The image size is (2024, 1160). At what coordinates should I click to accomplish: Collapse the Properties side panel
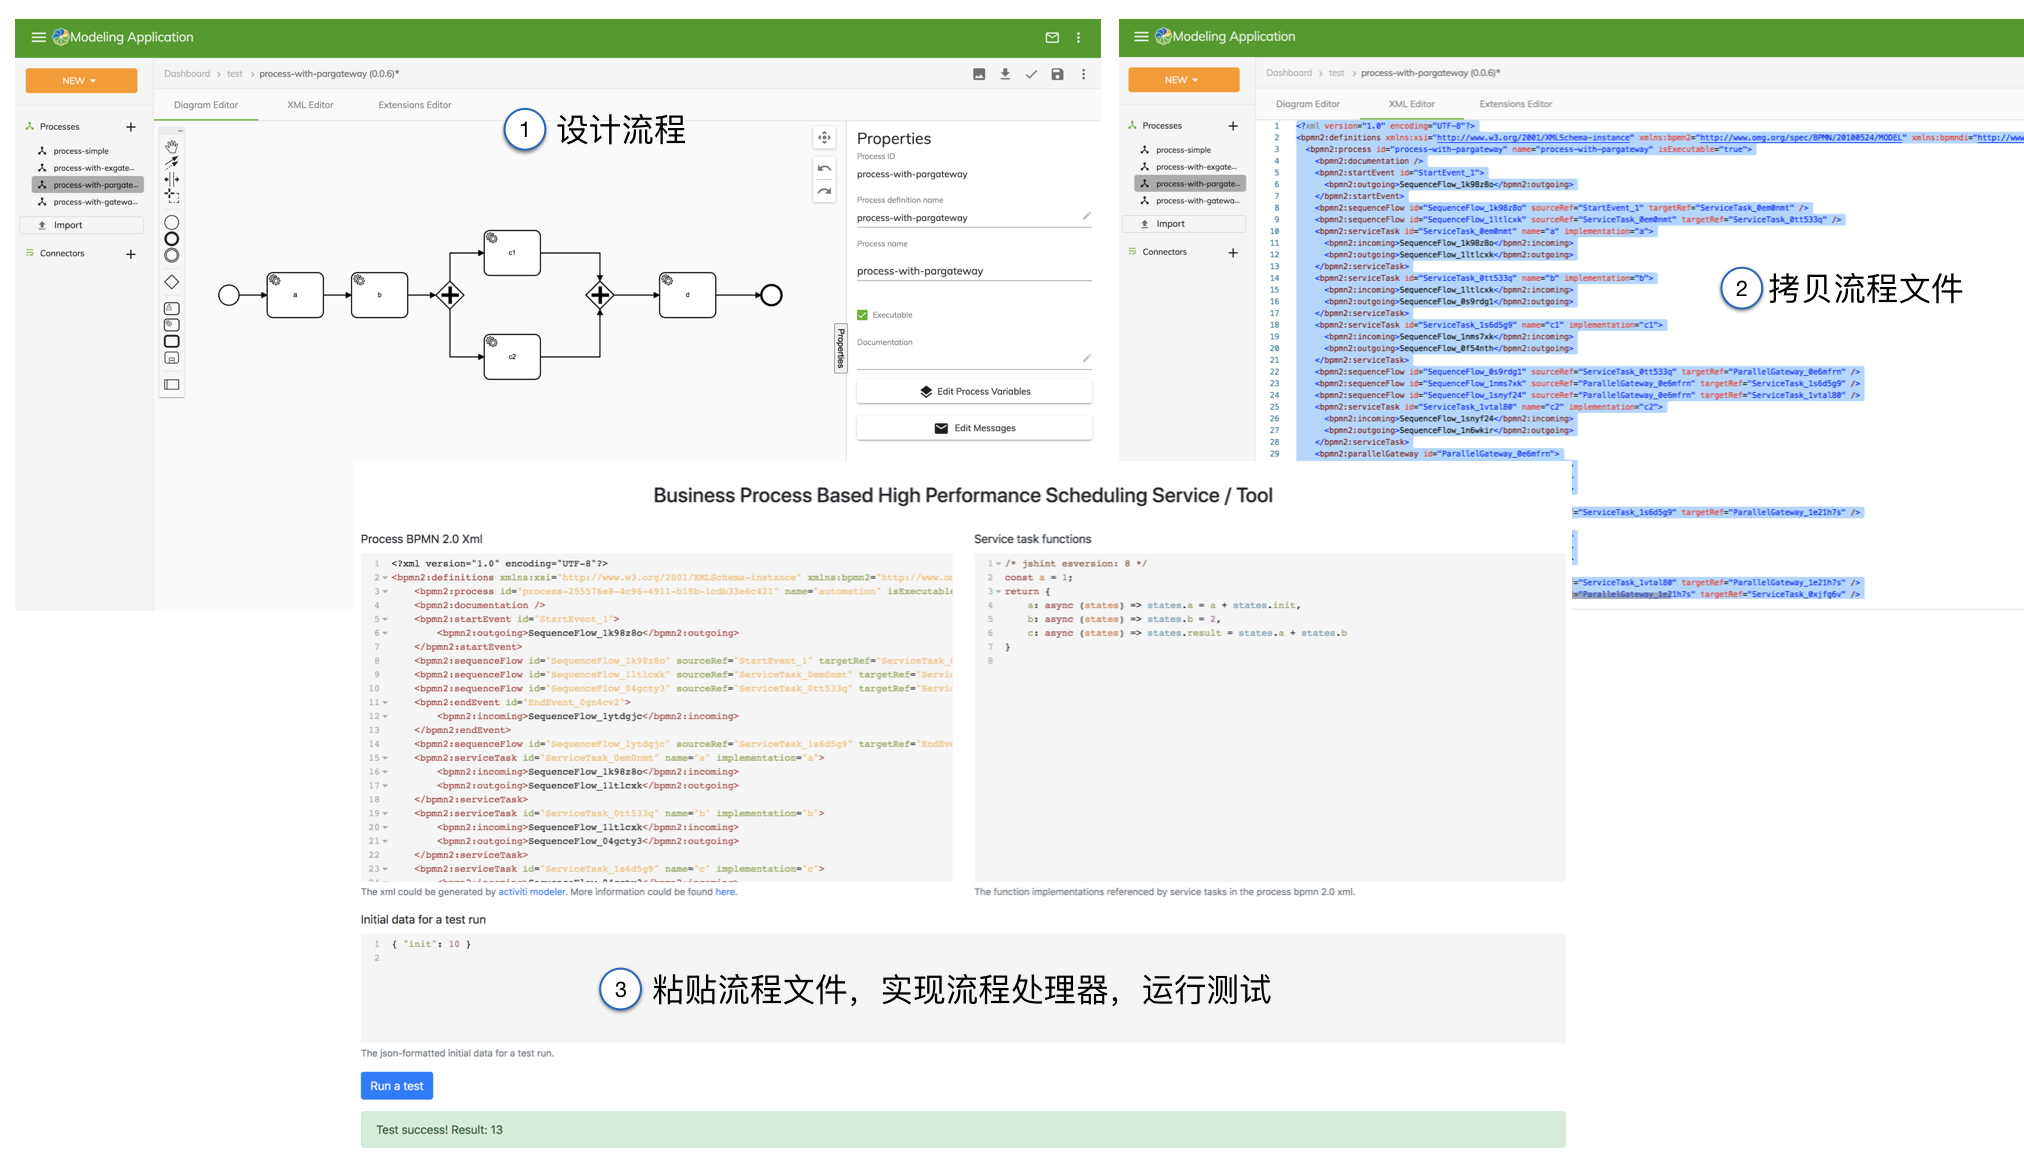pyautogui.click(x=839, y=348)
